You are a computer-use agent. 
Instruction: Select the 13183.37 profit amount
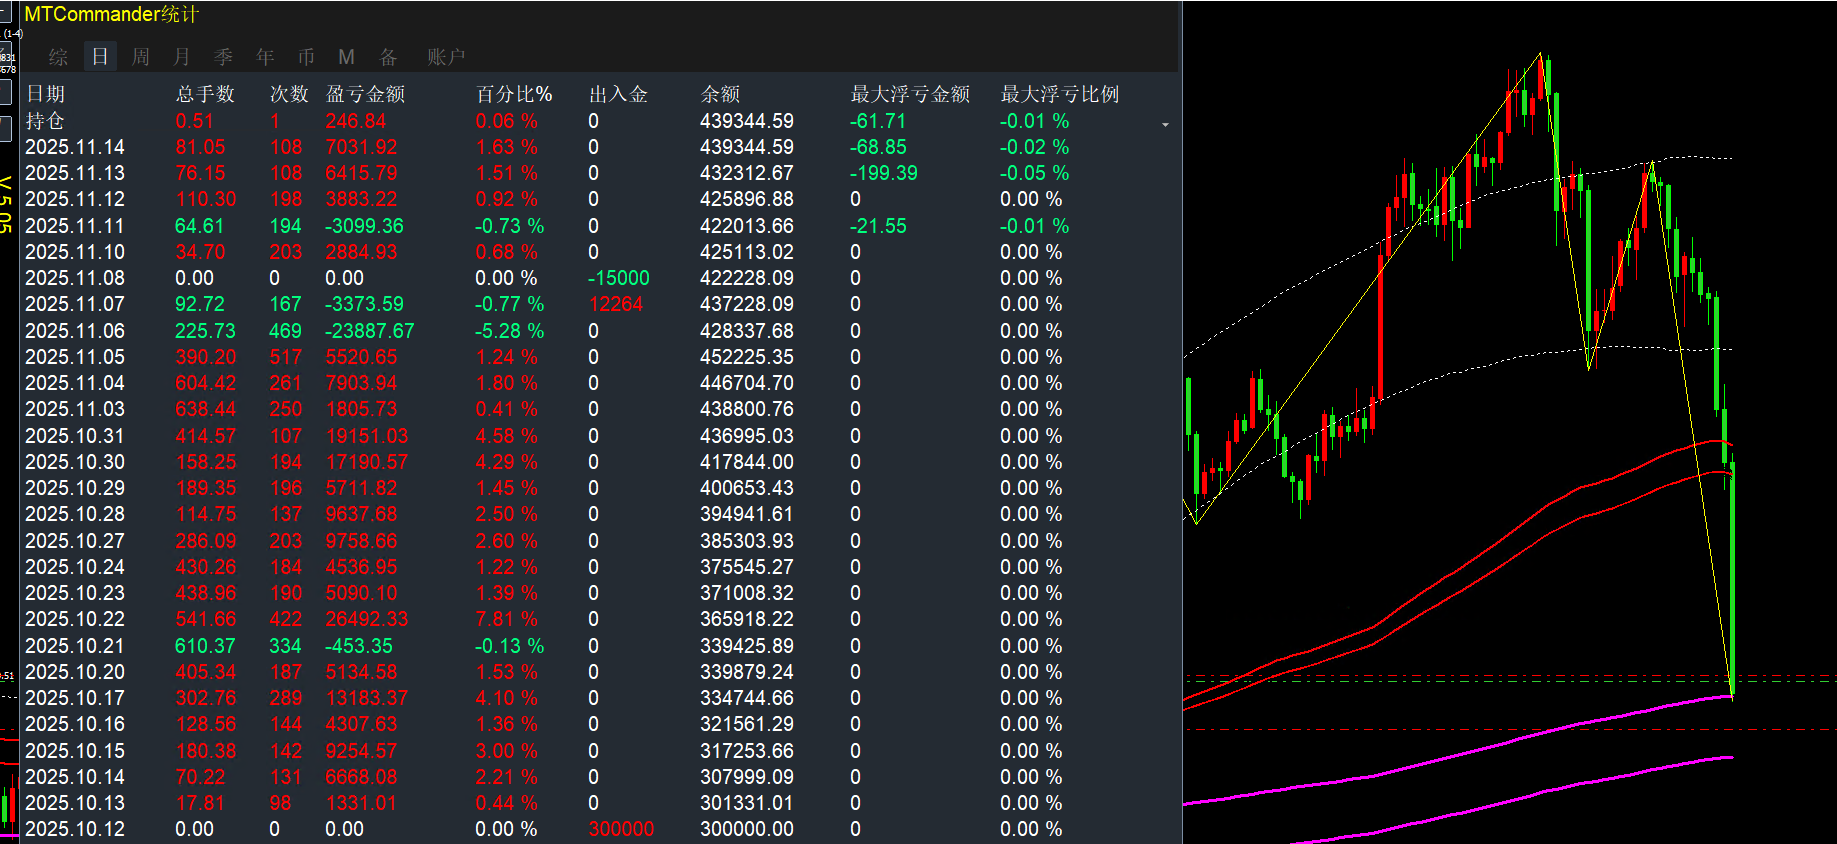coord(367,698)
